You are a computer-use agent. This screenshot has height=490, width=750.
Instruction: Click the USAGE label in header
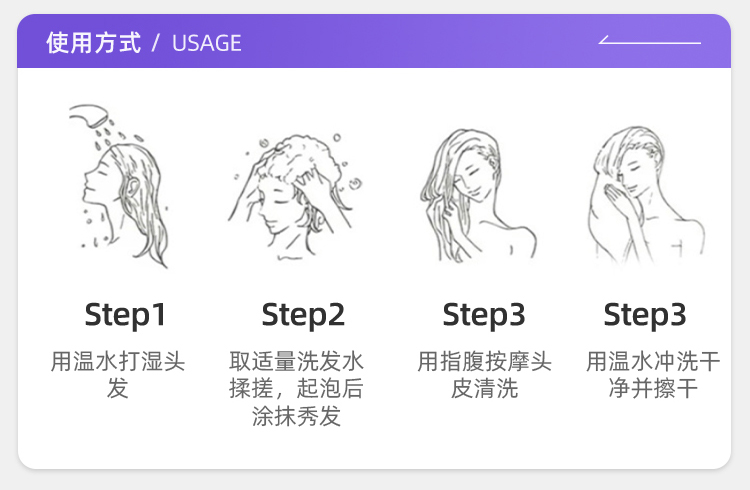(207, 44)
